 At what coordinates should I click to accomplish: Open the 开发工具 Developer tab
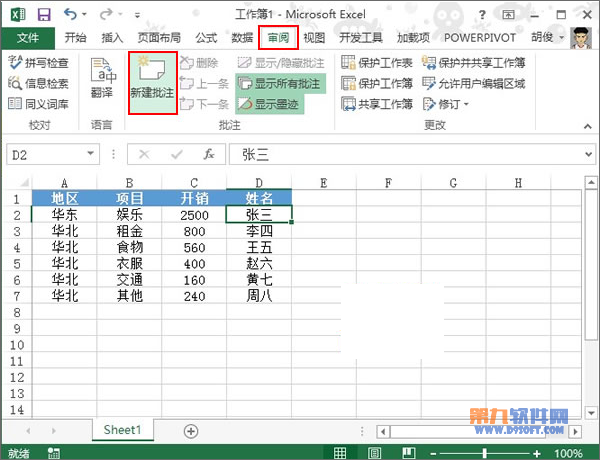pyautogui.click(x=361, y=38)
